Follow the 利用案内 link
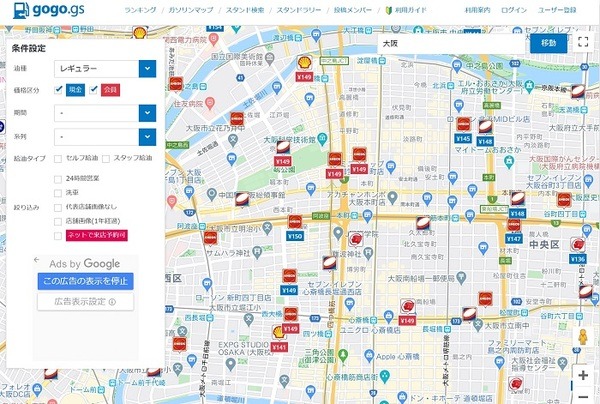 477,10
